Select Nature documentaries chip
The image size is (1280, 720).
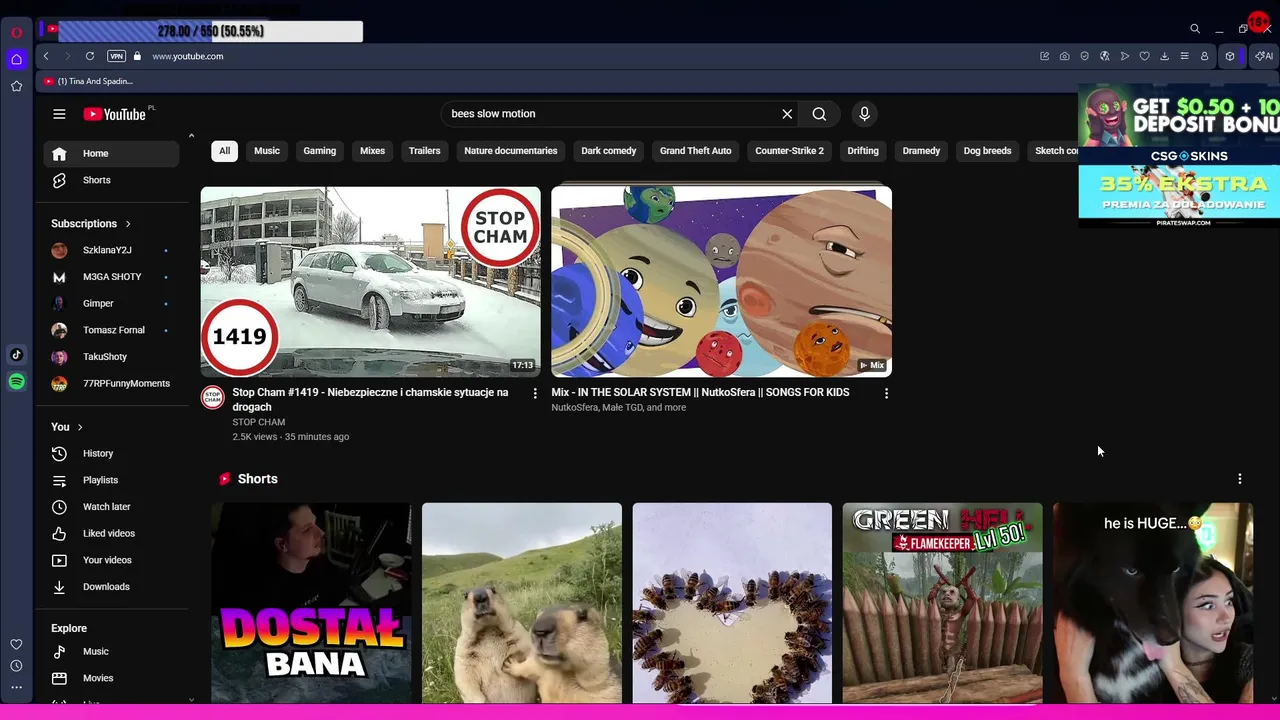(511, 151)
